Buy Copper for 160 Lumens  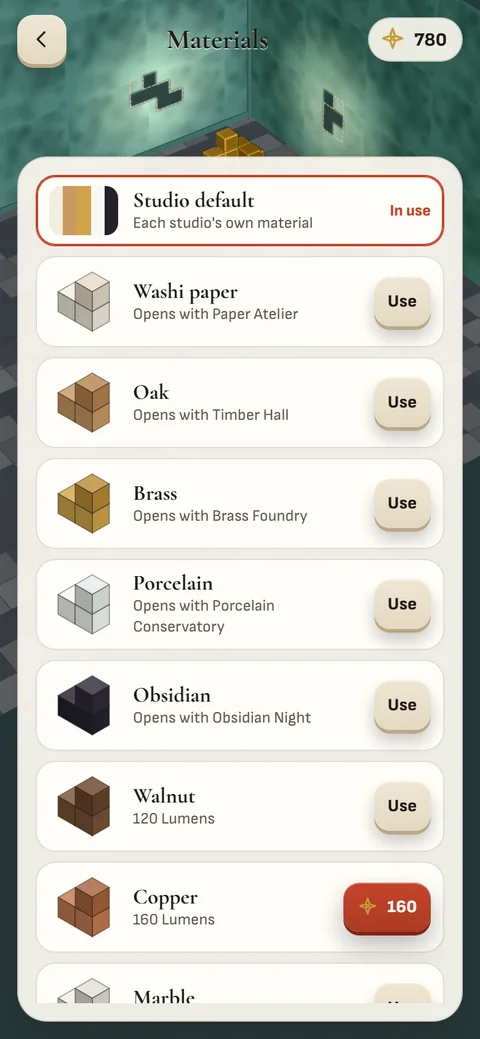point(387,906)
